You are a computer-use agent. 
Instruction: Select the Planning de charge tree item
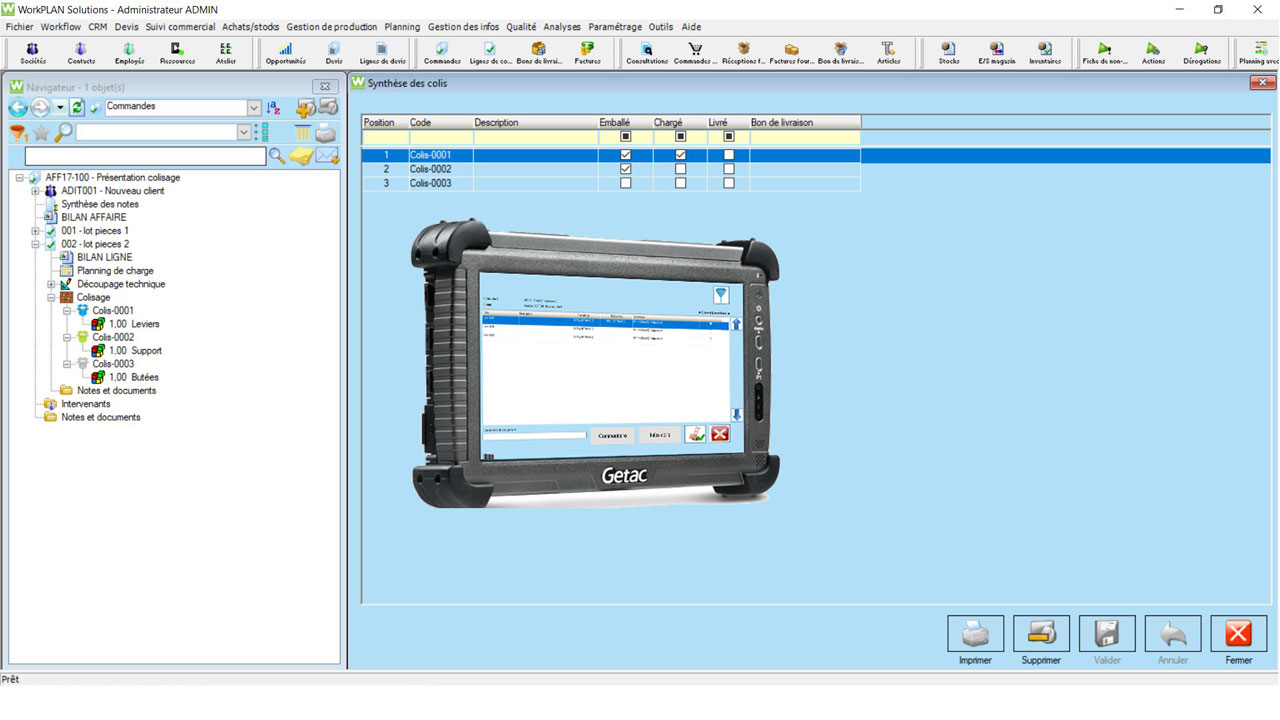(x=115, y=271)
